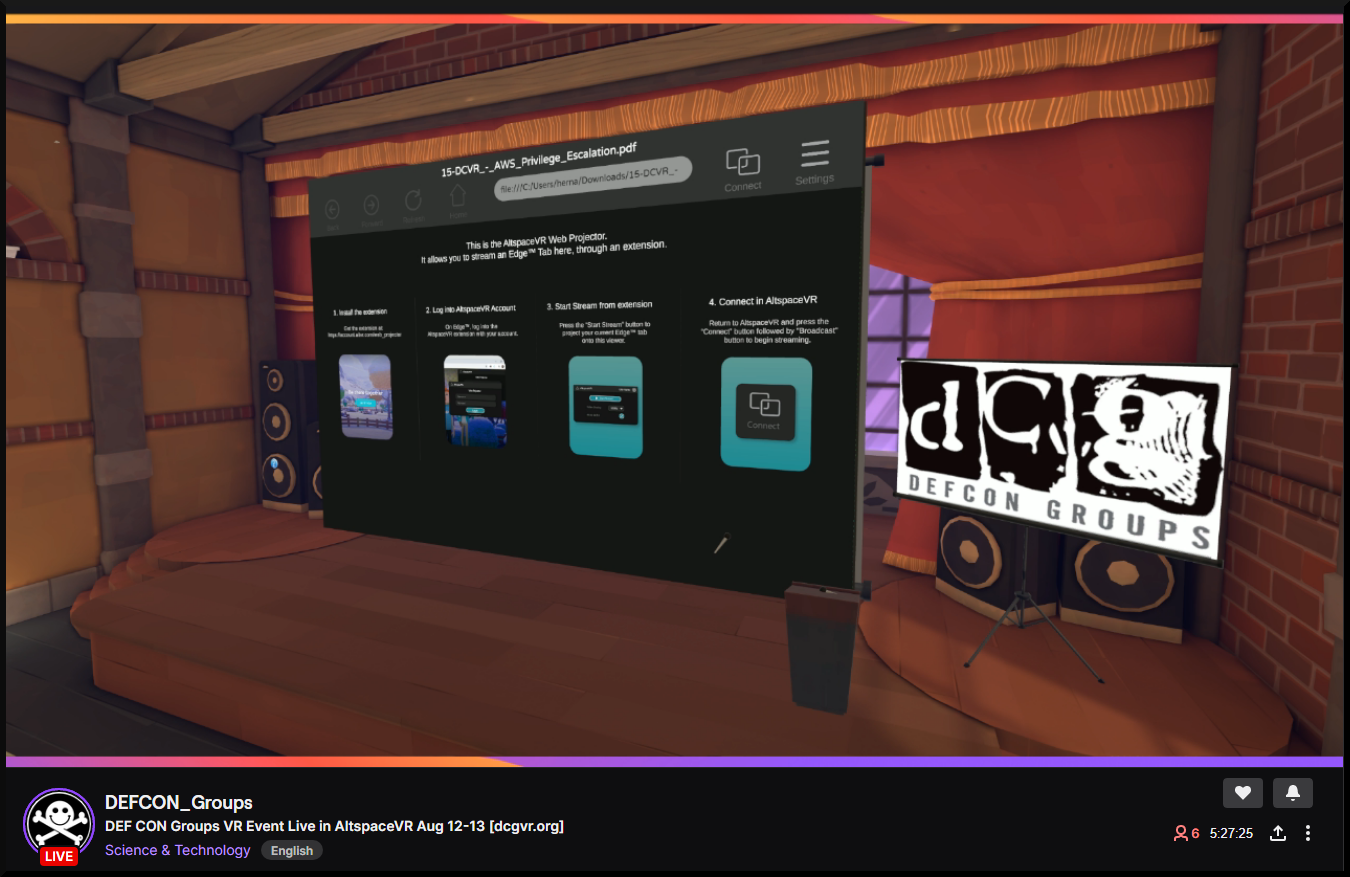Open the DEFCON_Groups channel name link
The image size is (1350, 877).
tap(178, 802)
